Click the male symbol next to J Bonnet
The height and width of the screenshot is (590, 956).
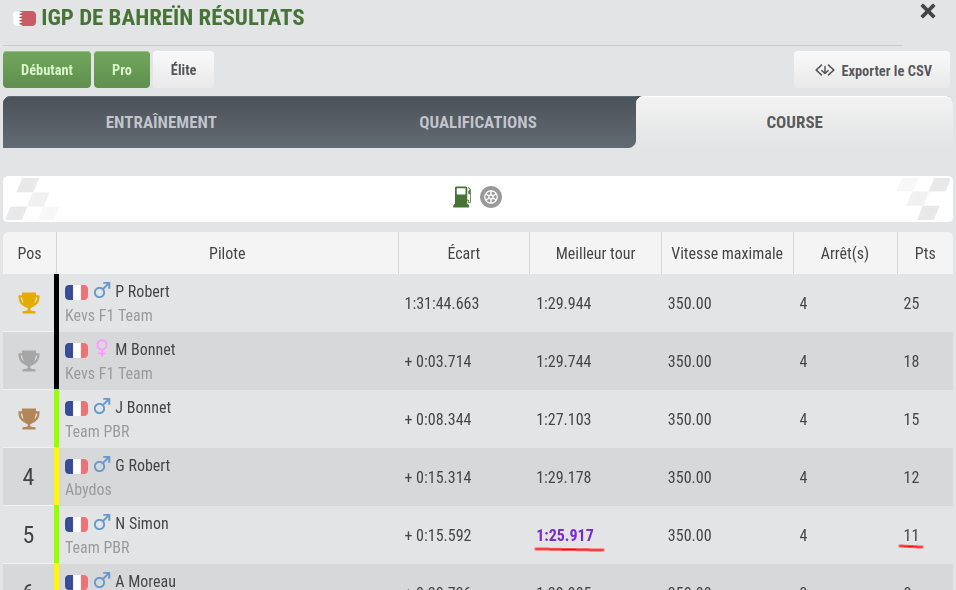pos(102,406)
